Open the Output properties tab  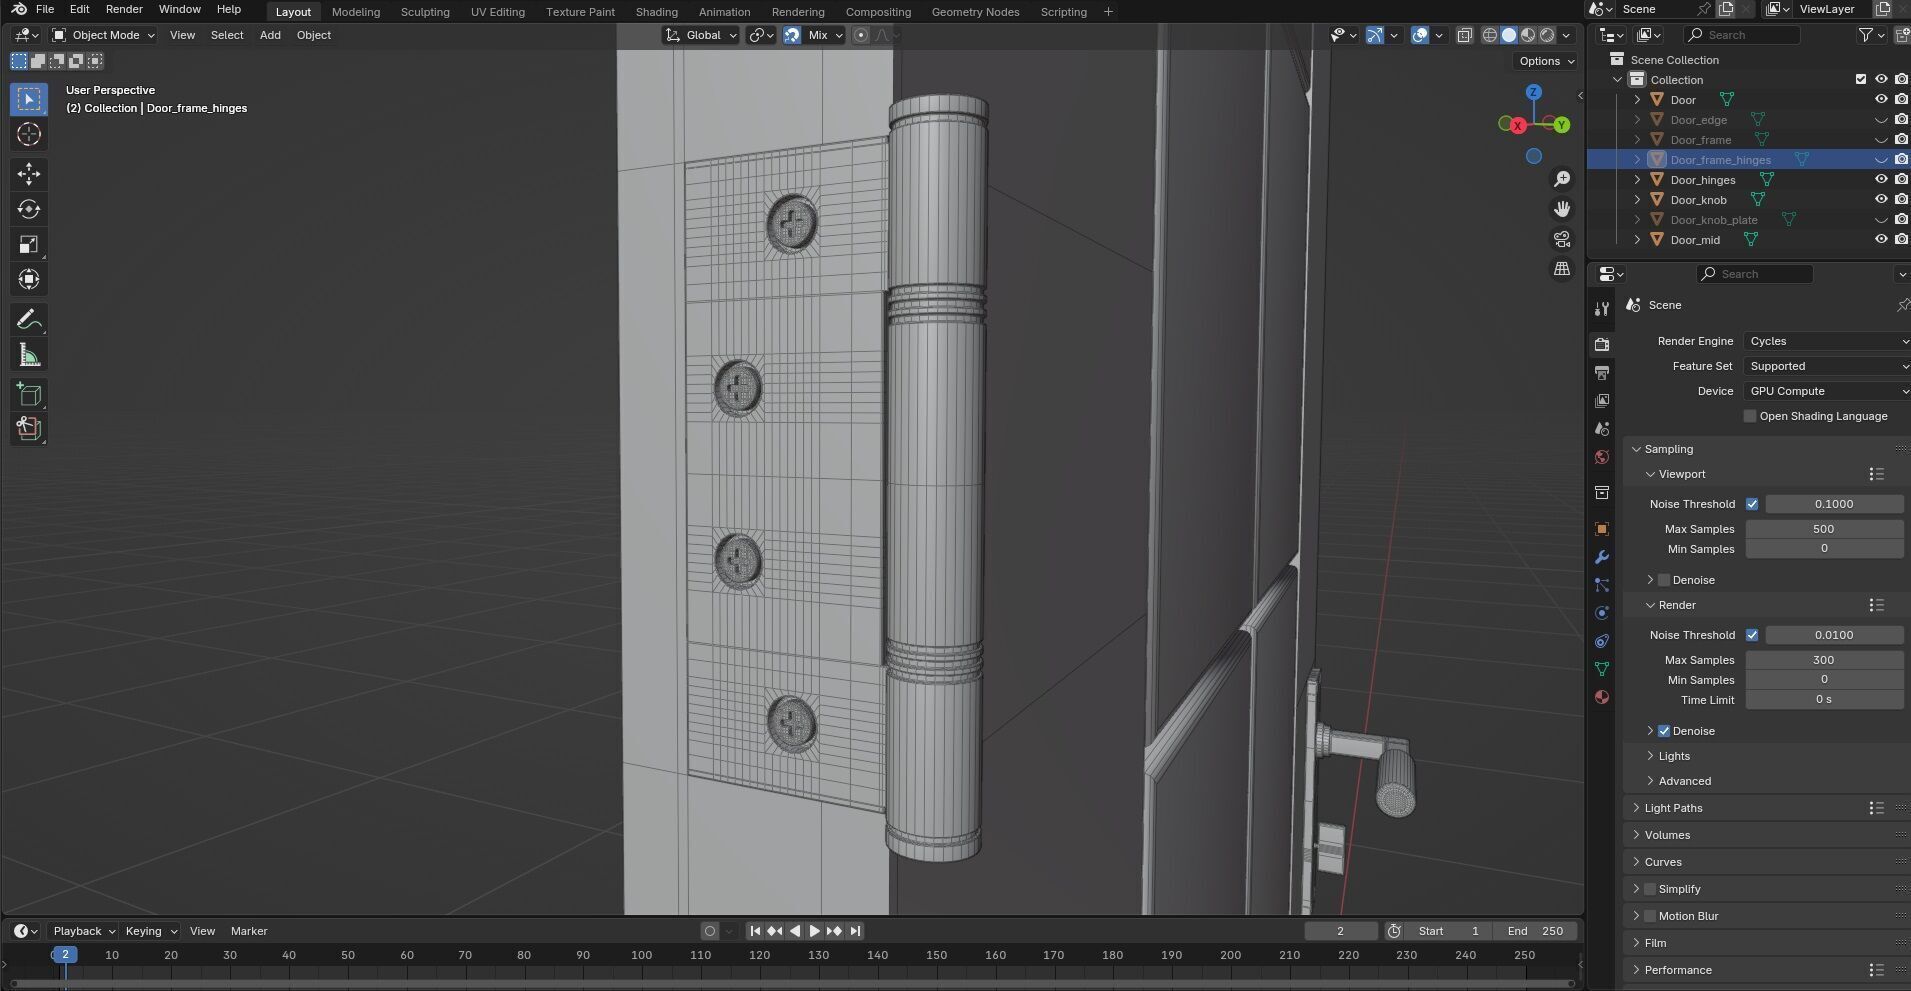pos(1602,373)
